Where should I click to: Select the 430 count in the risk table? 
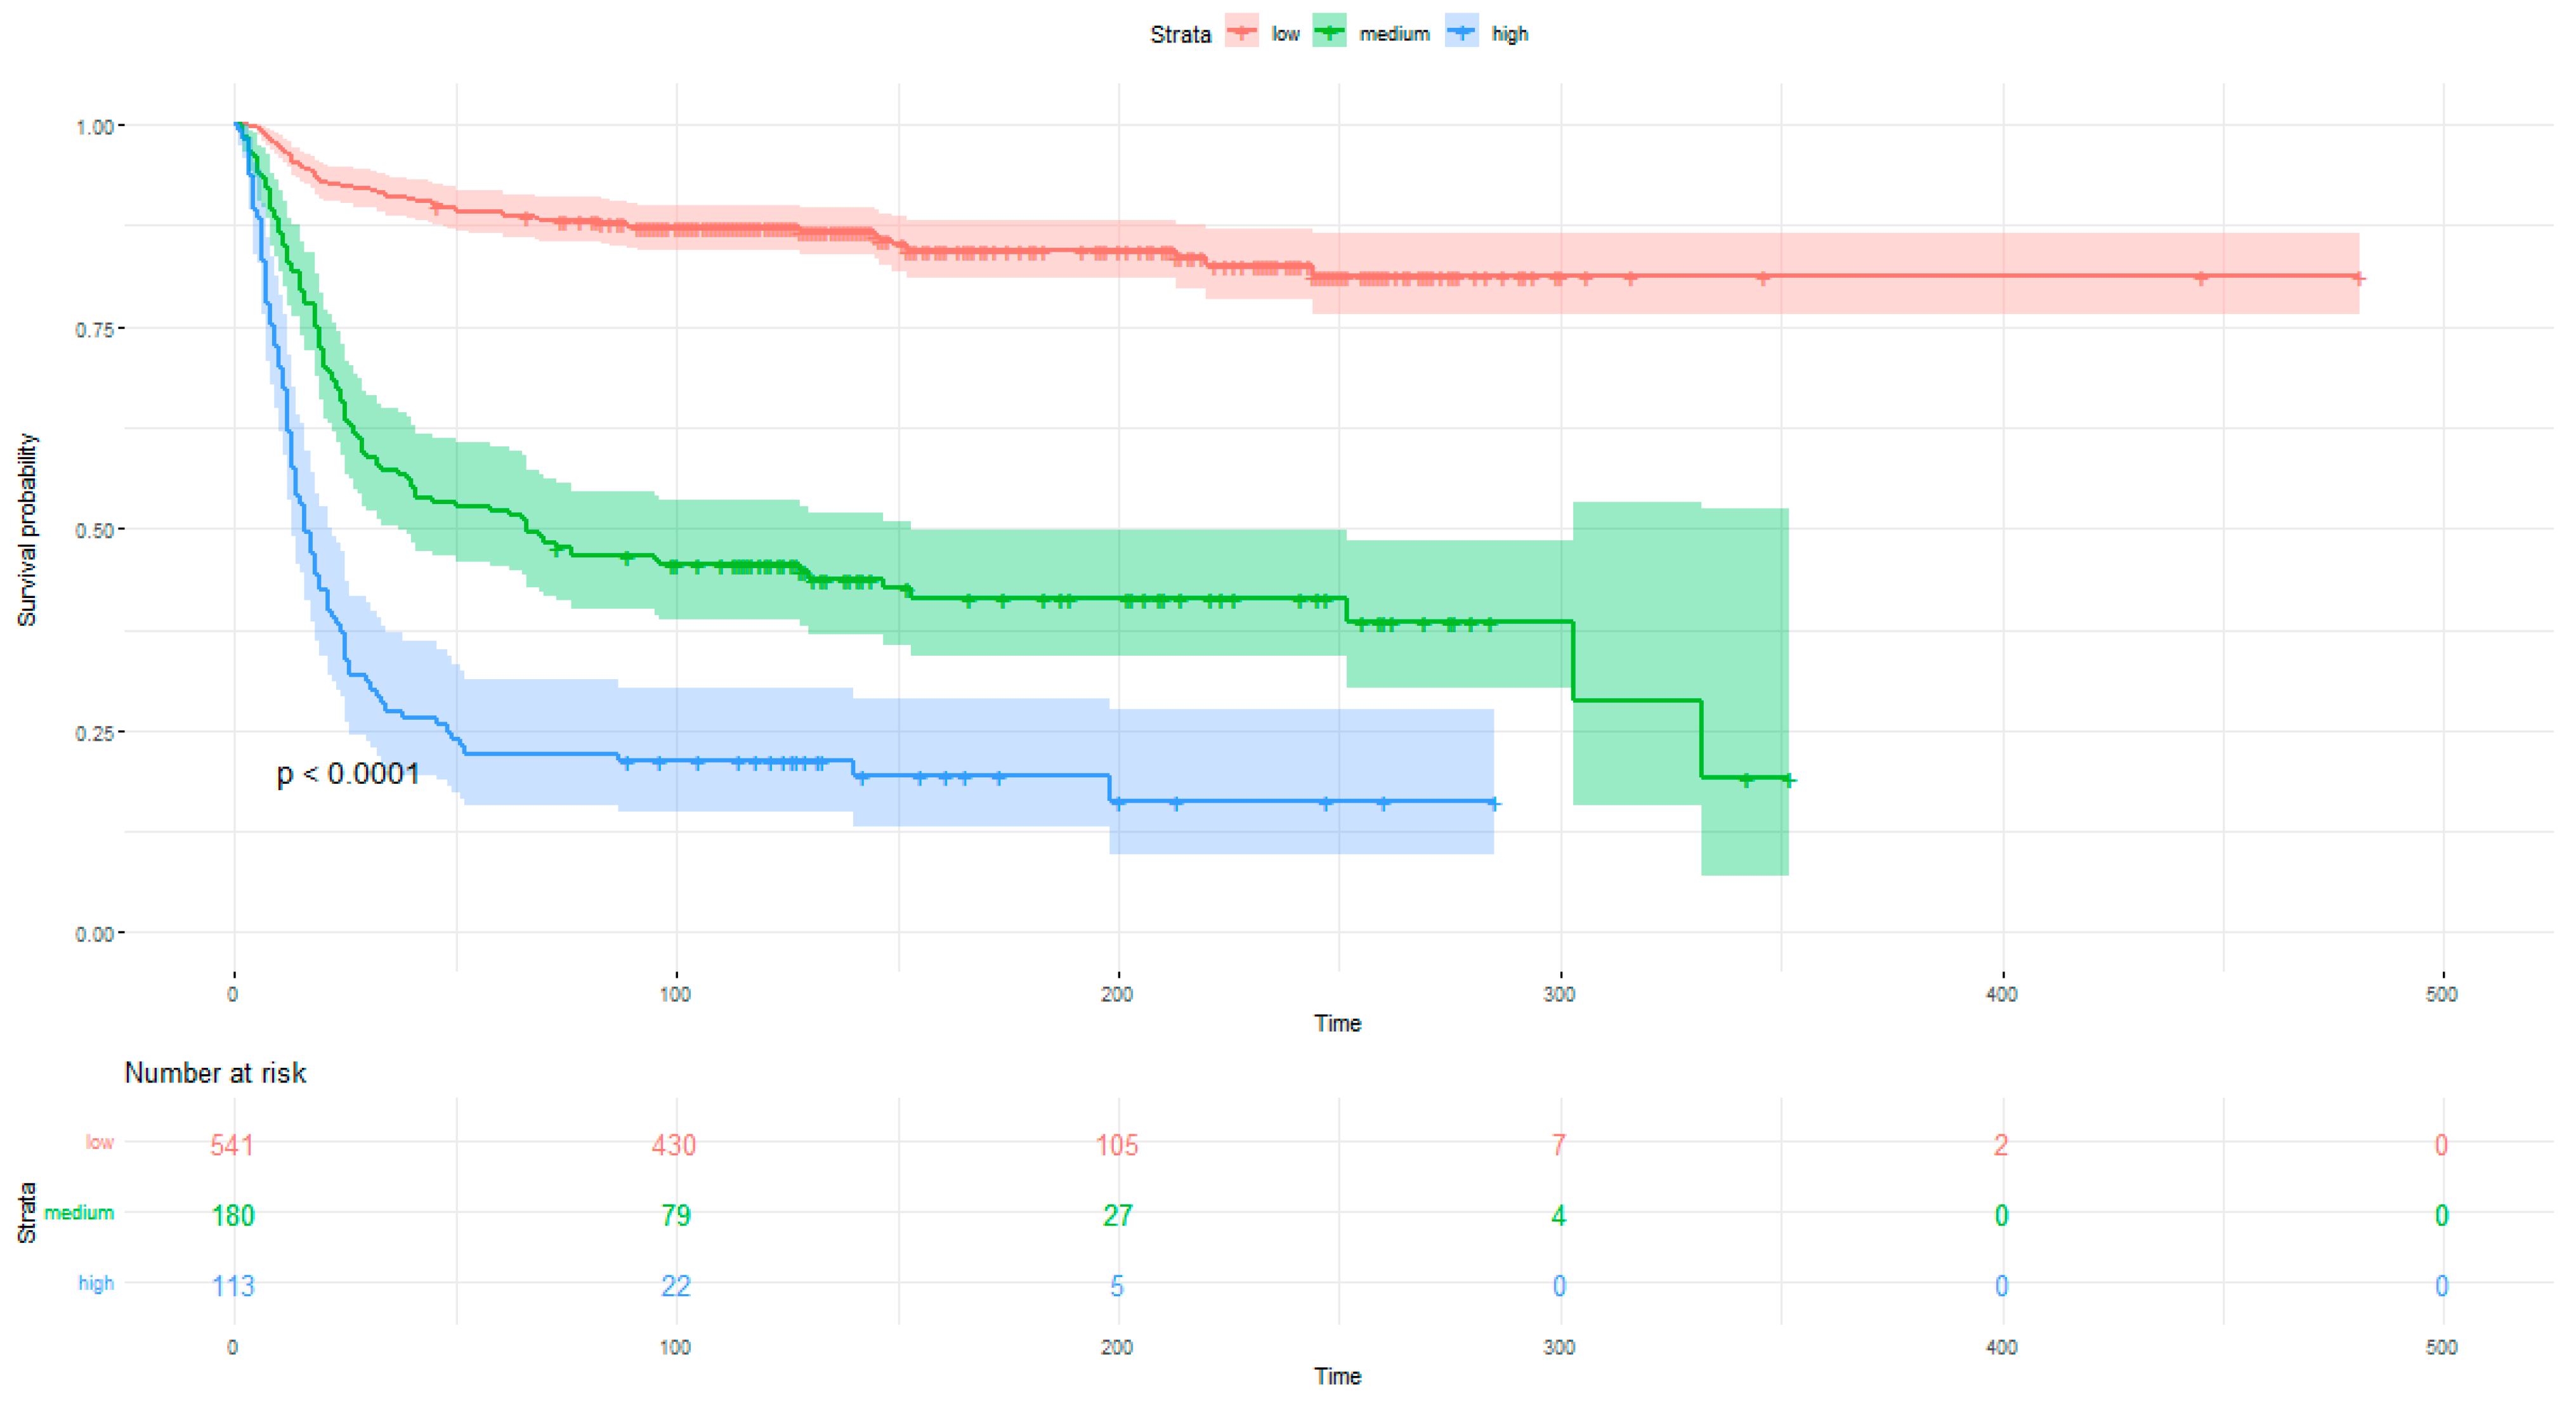674,1145
